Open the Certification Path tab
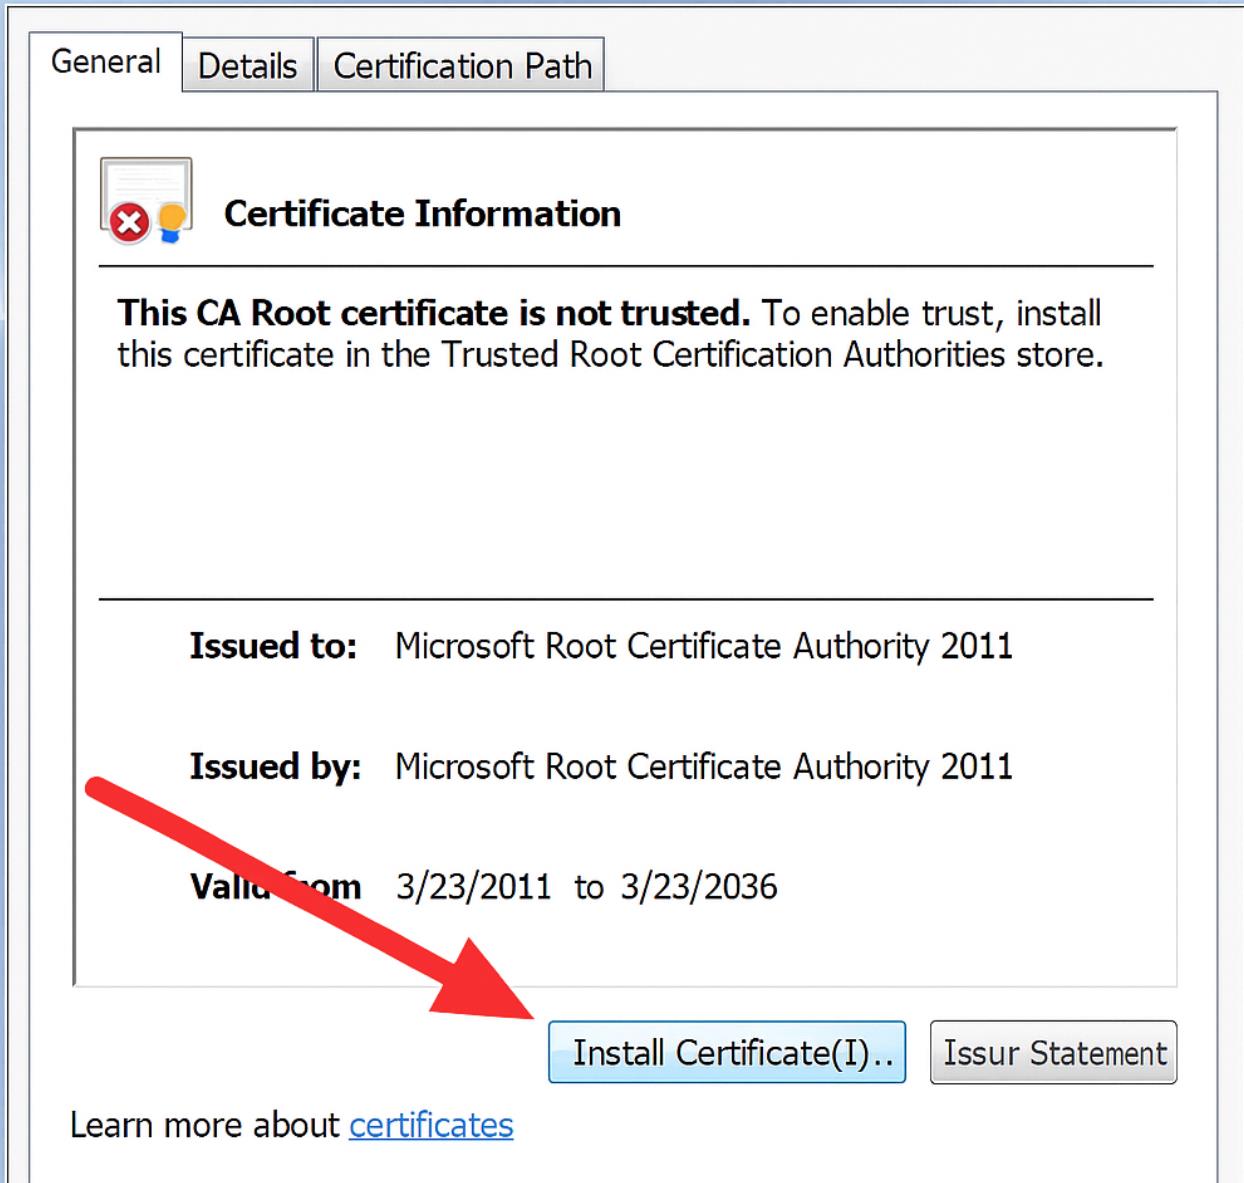 point(462,66)
